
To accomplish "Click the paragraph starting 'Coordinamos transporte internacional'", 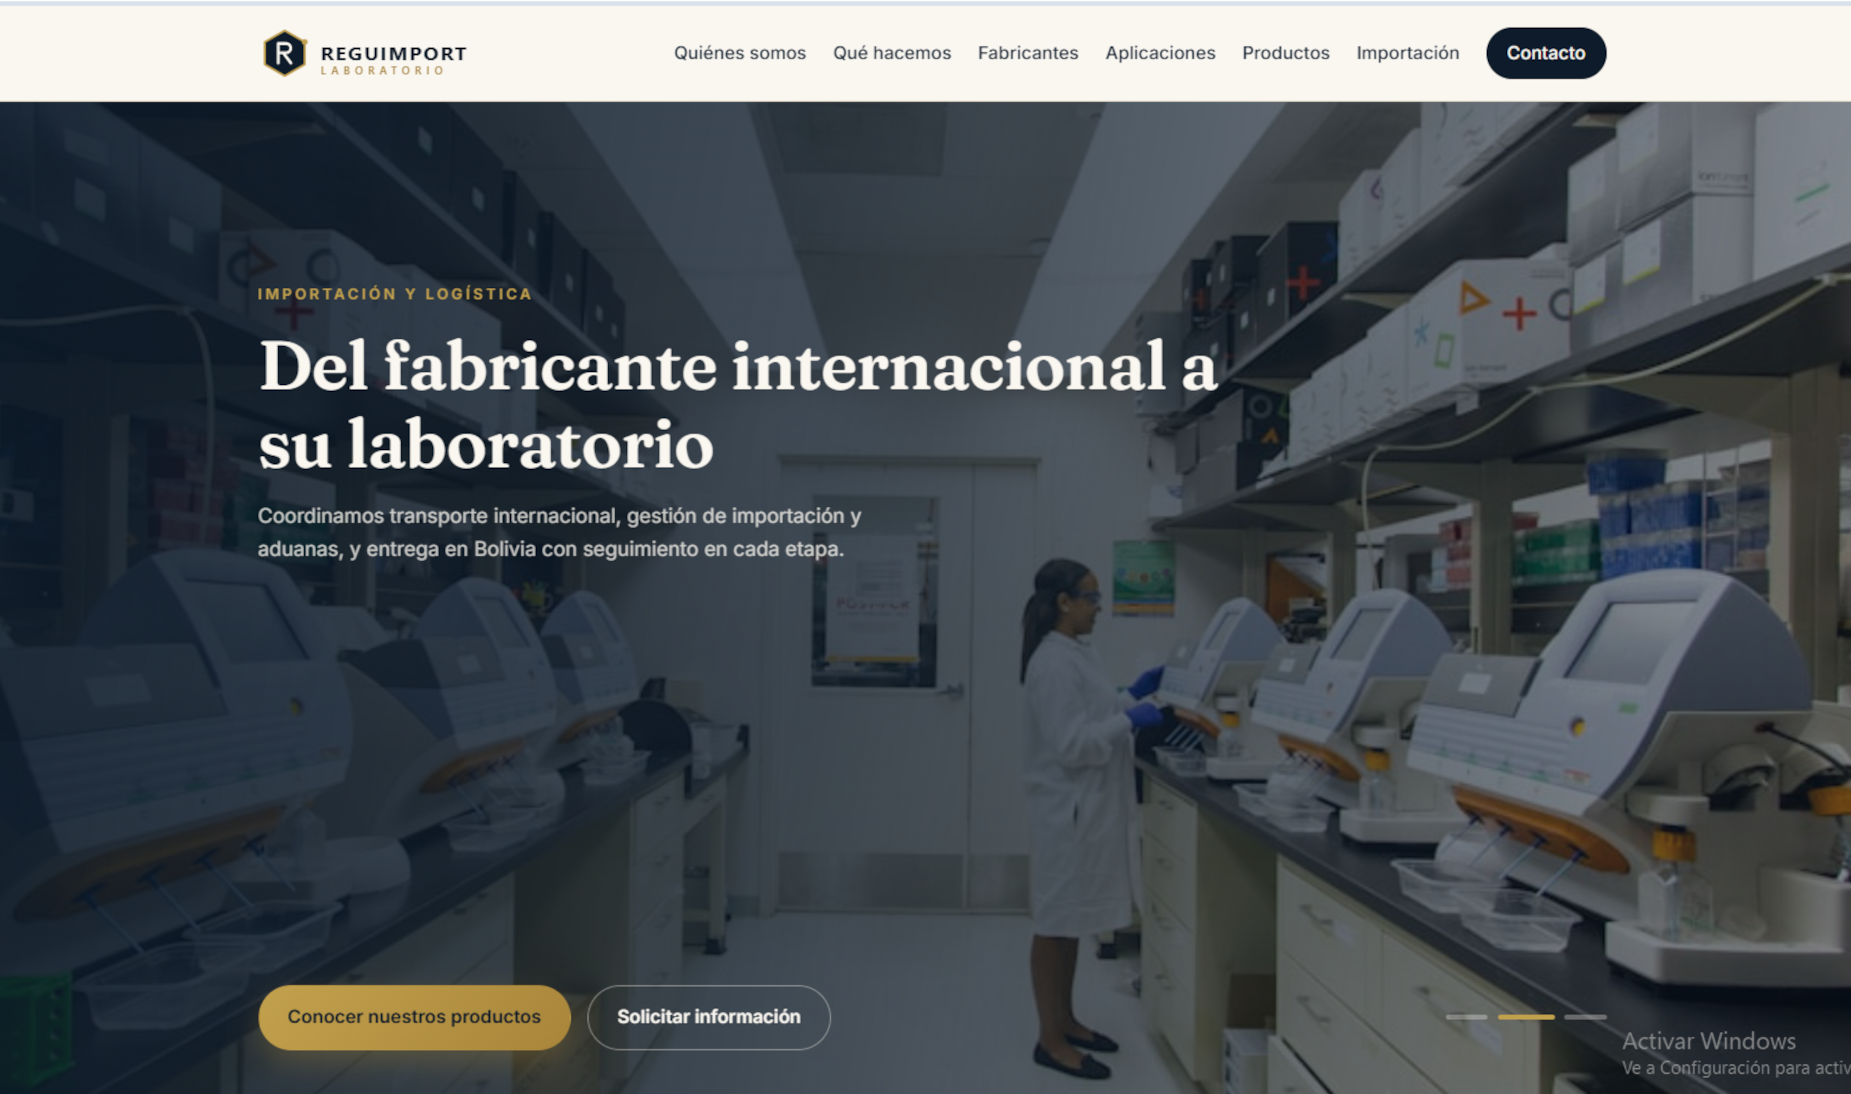I will pos(559,532).
